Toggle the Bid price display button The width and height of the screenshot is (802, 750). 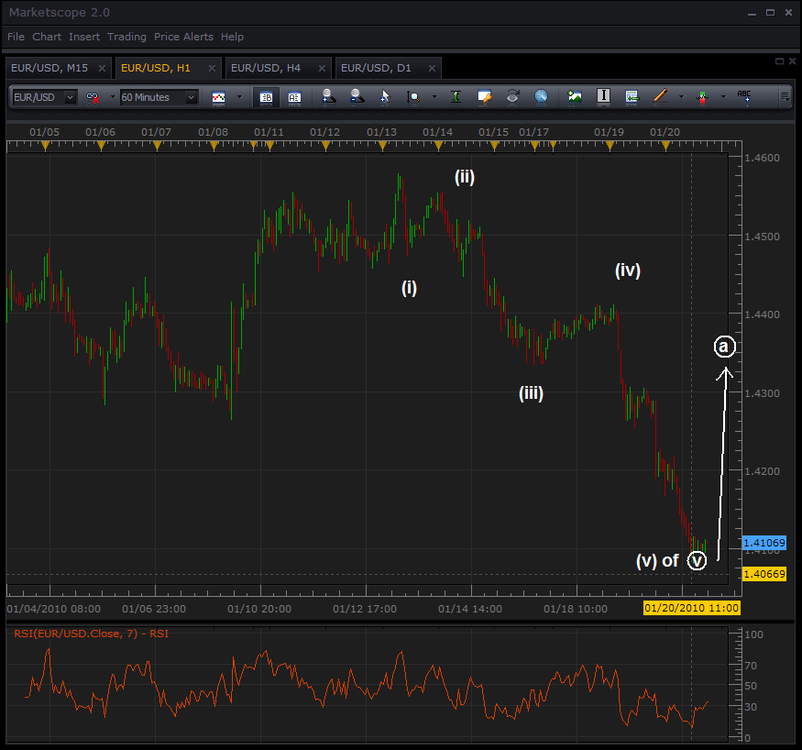coord(266,97)
